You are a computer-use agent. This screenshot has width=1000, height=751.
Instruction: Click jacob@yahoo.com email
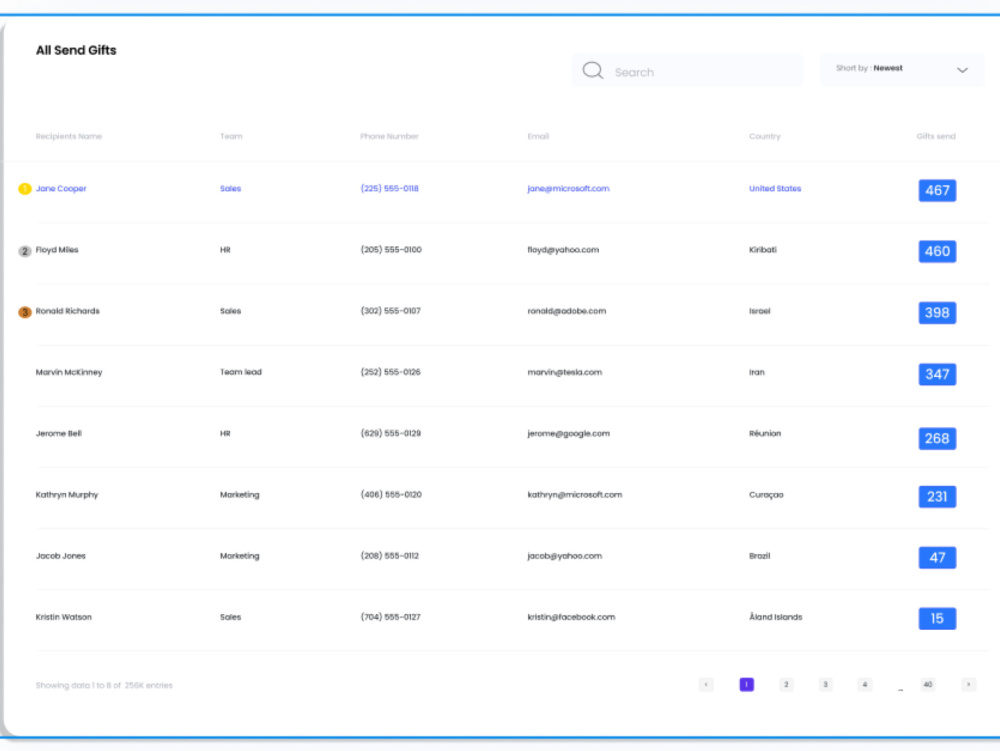[564, 556]
